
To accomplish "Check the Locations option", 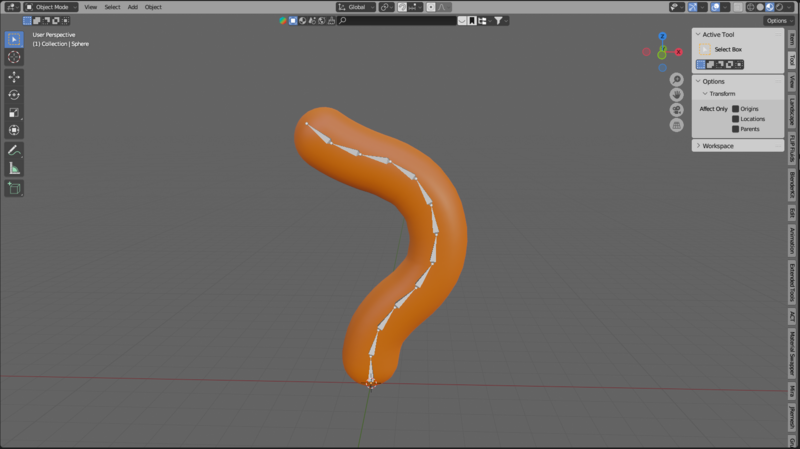I will tap(736, 119).
